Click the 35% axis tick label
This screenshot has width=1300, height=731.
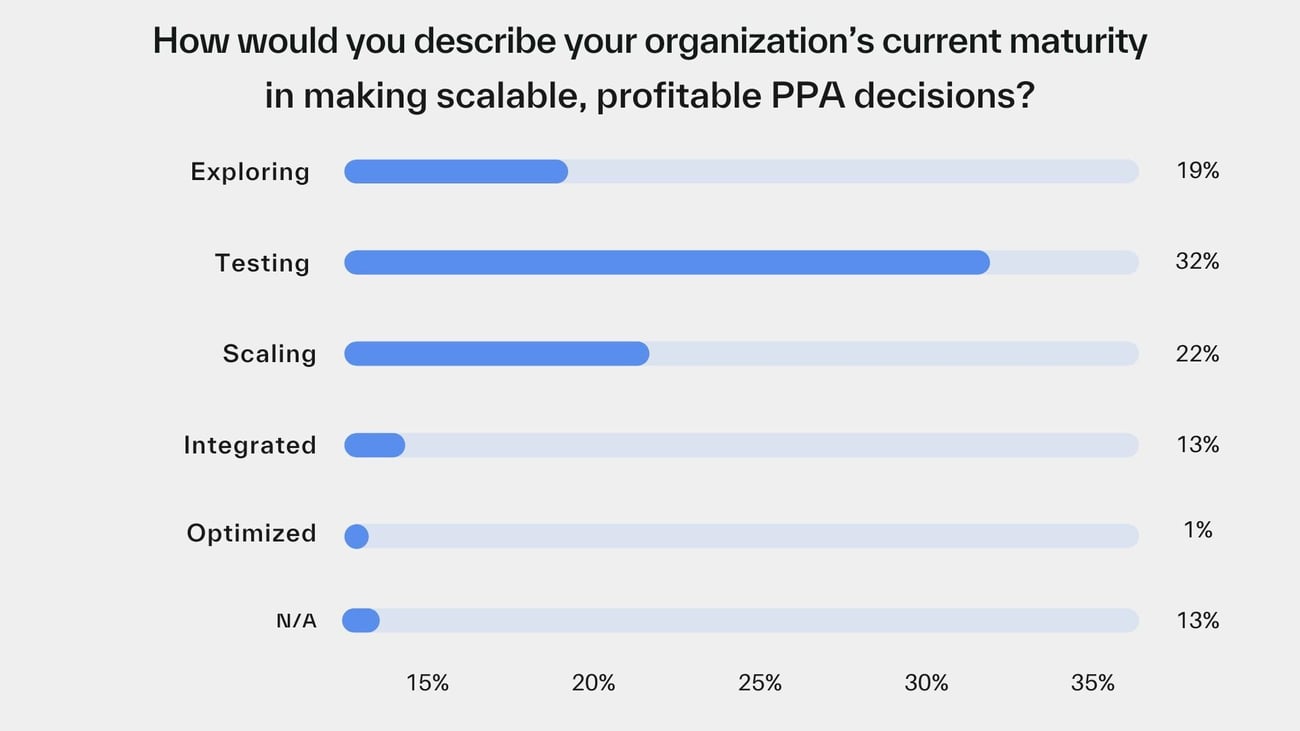(1092, 683)
